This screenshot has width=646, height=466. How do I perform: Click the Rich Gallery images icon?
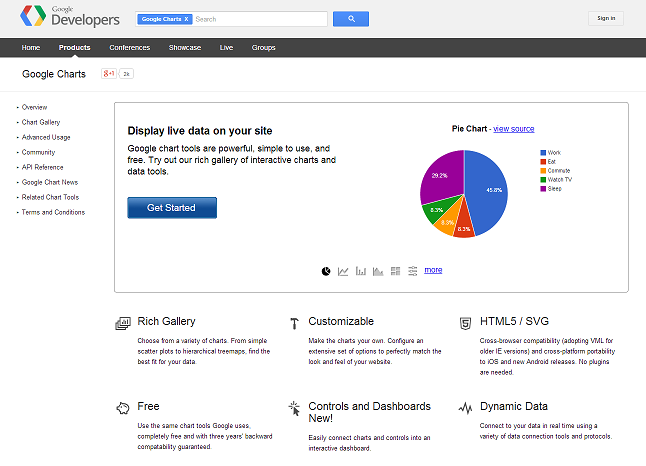coord(123,323)
